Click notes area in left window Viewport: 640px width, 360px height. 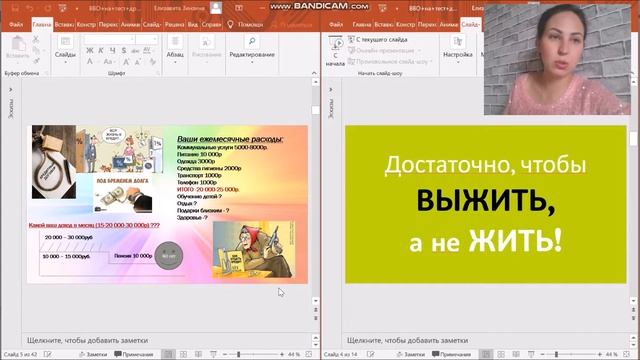tap(167, 340)
